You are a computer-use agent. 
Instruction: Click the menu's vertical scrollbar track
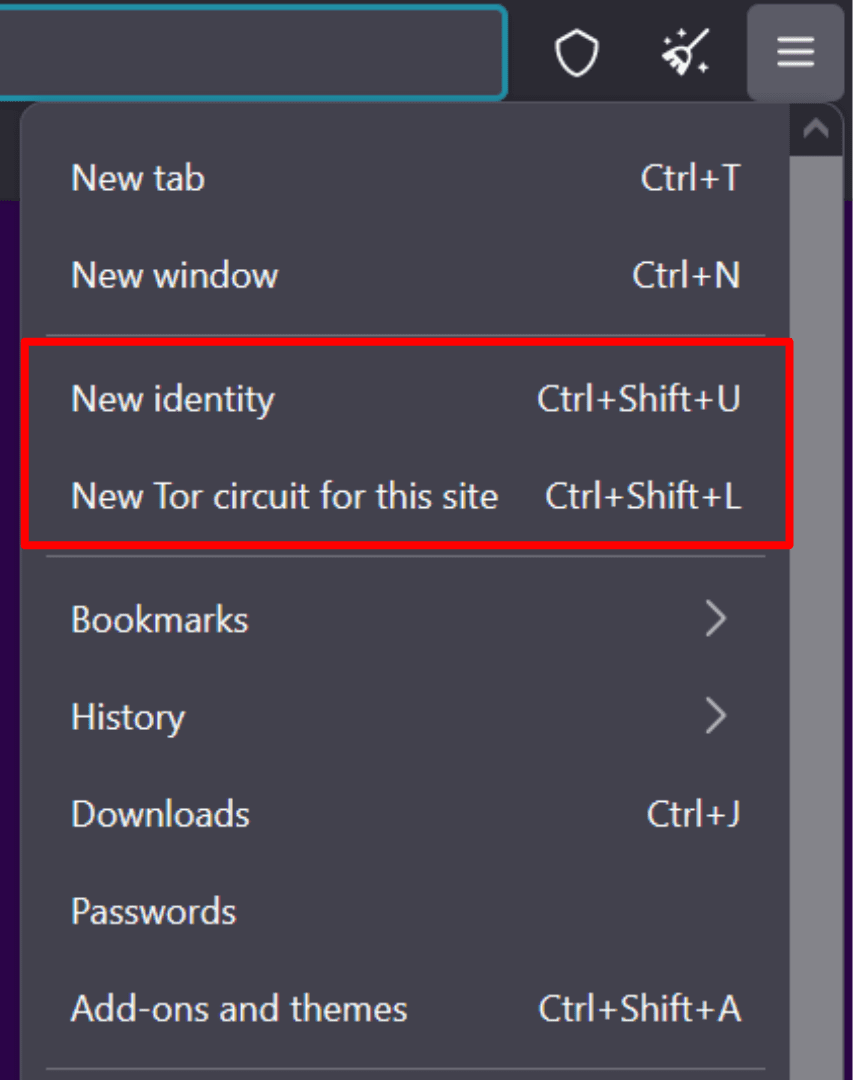pyautogui.click(x=816, y=600)
